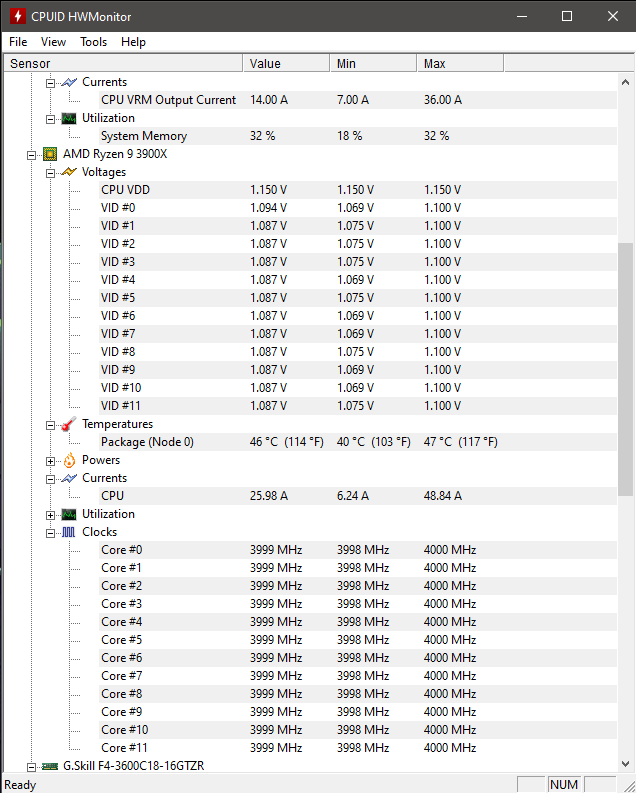Click the 1.094 V value for VID #0
This screenshot has height=793, width=636.
point(268,208)
